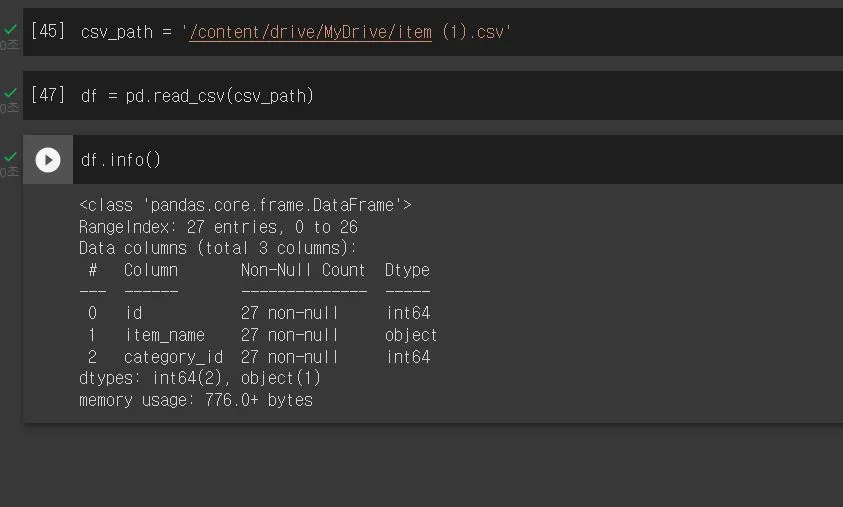
Task: Click the Non-Null Count header in output
Action: click(303, 270)
